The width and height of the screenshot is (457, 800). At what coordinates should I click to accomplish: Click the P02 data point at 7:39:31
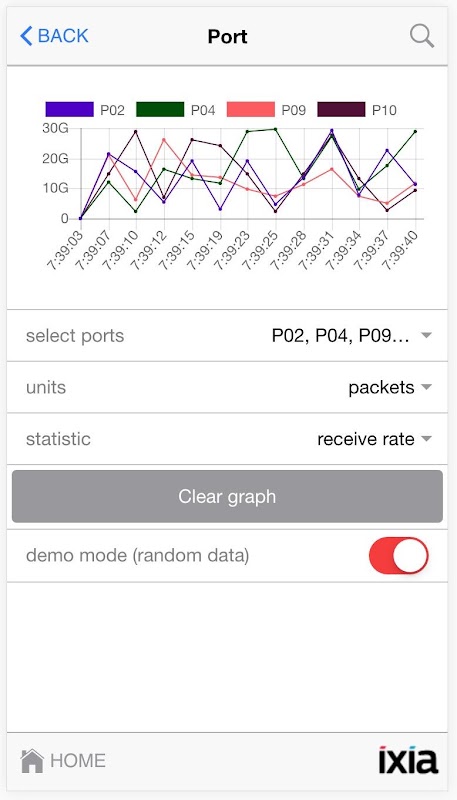point(332,131)
